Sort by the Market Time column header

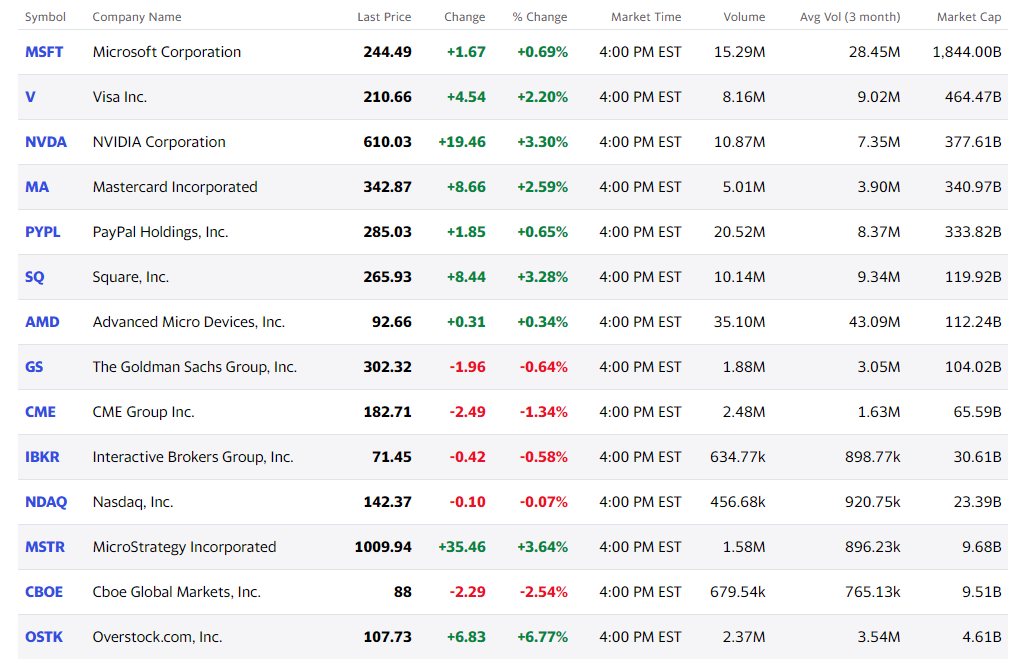646,17
